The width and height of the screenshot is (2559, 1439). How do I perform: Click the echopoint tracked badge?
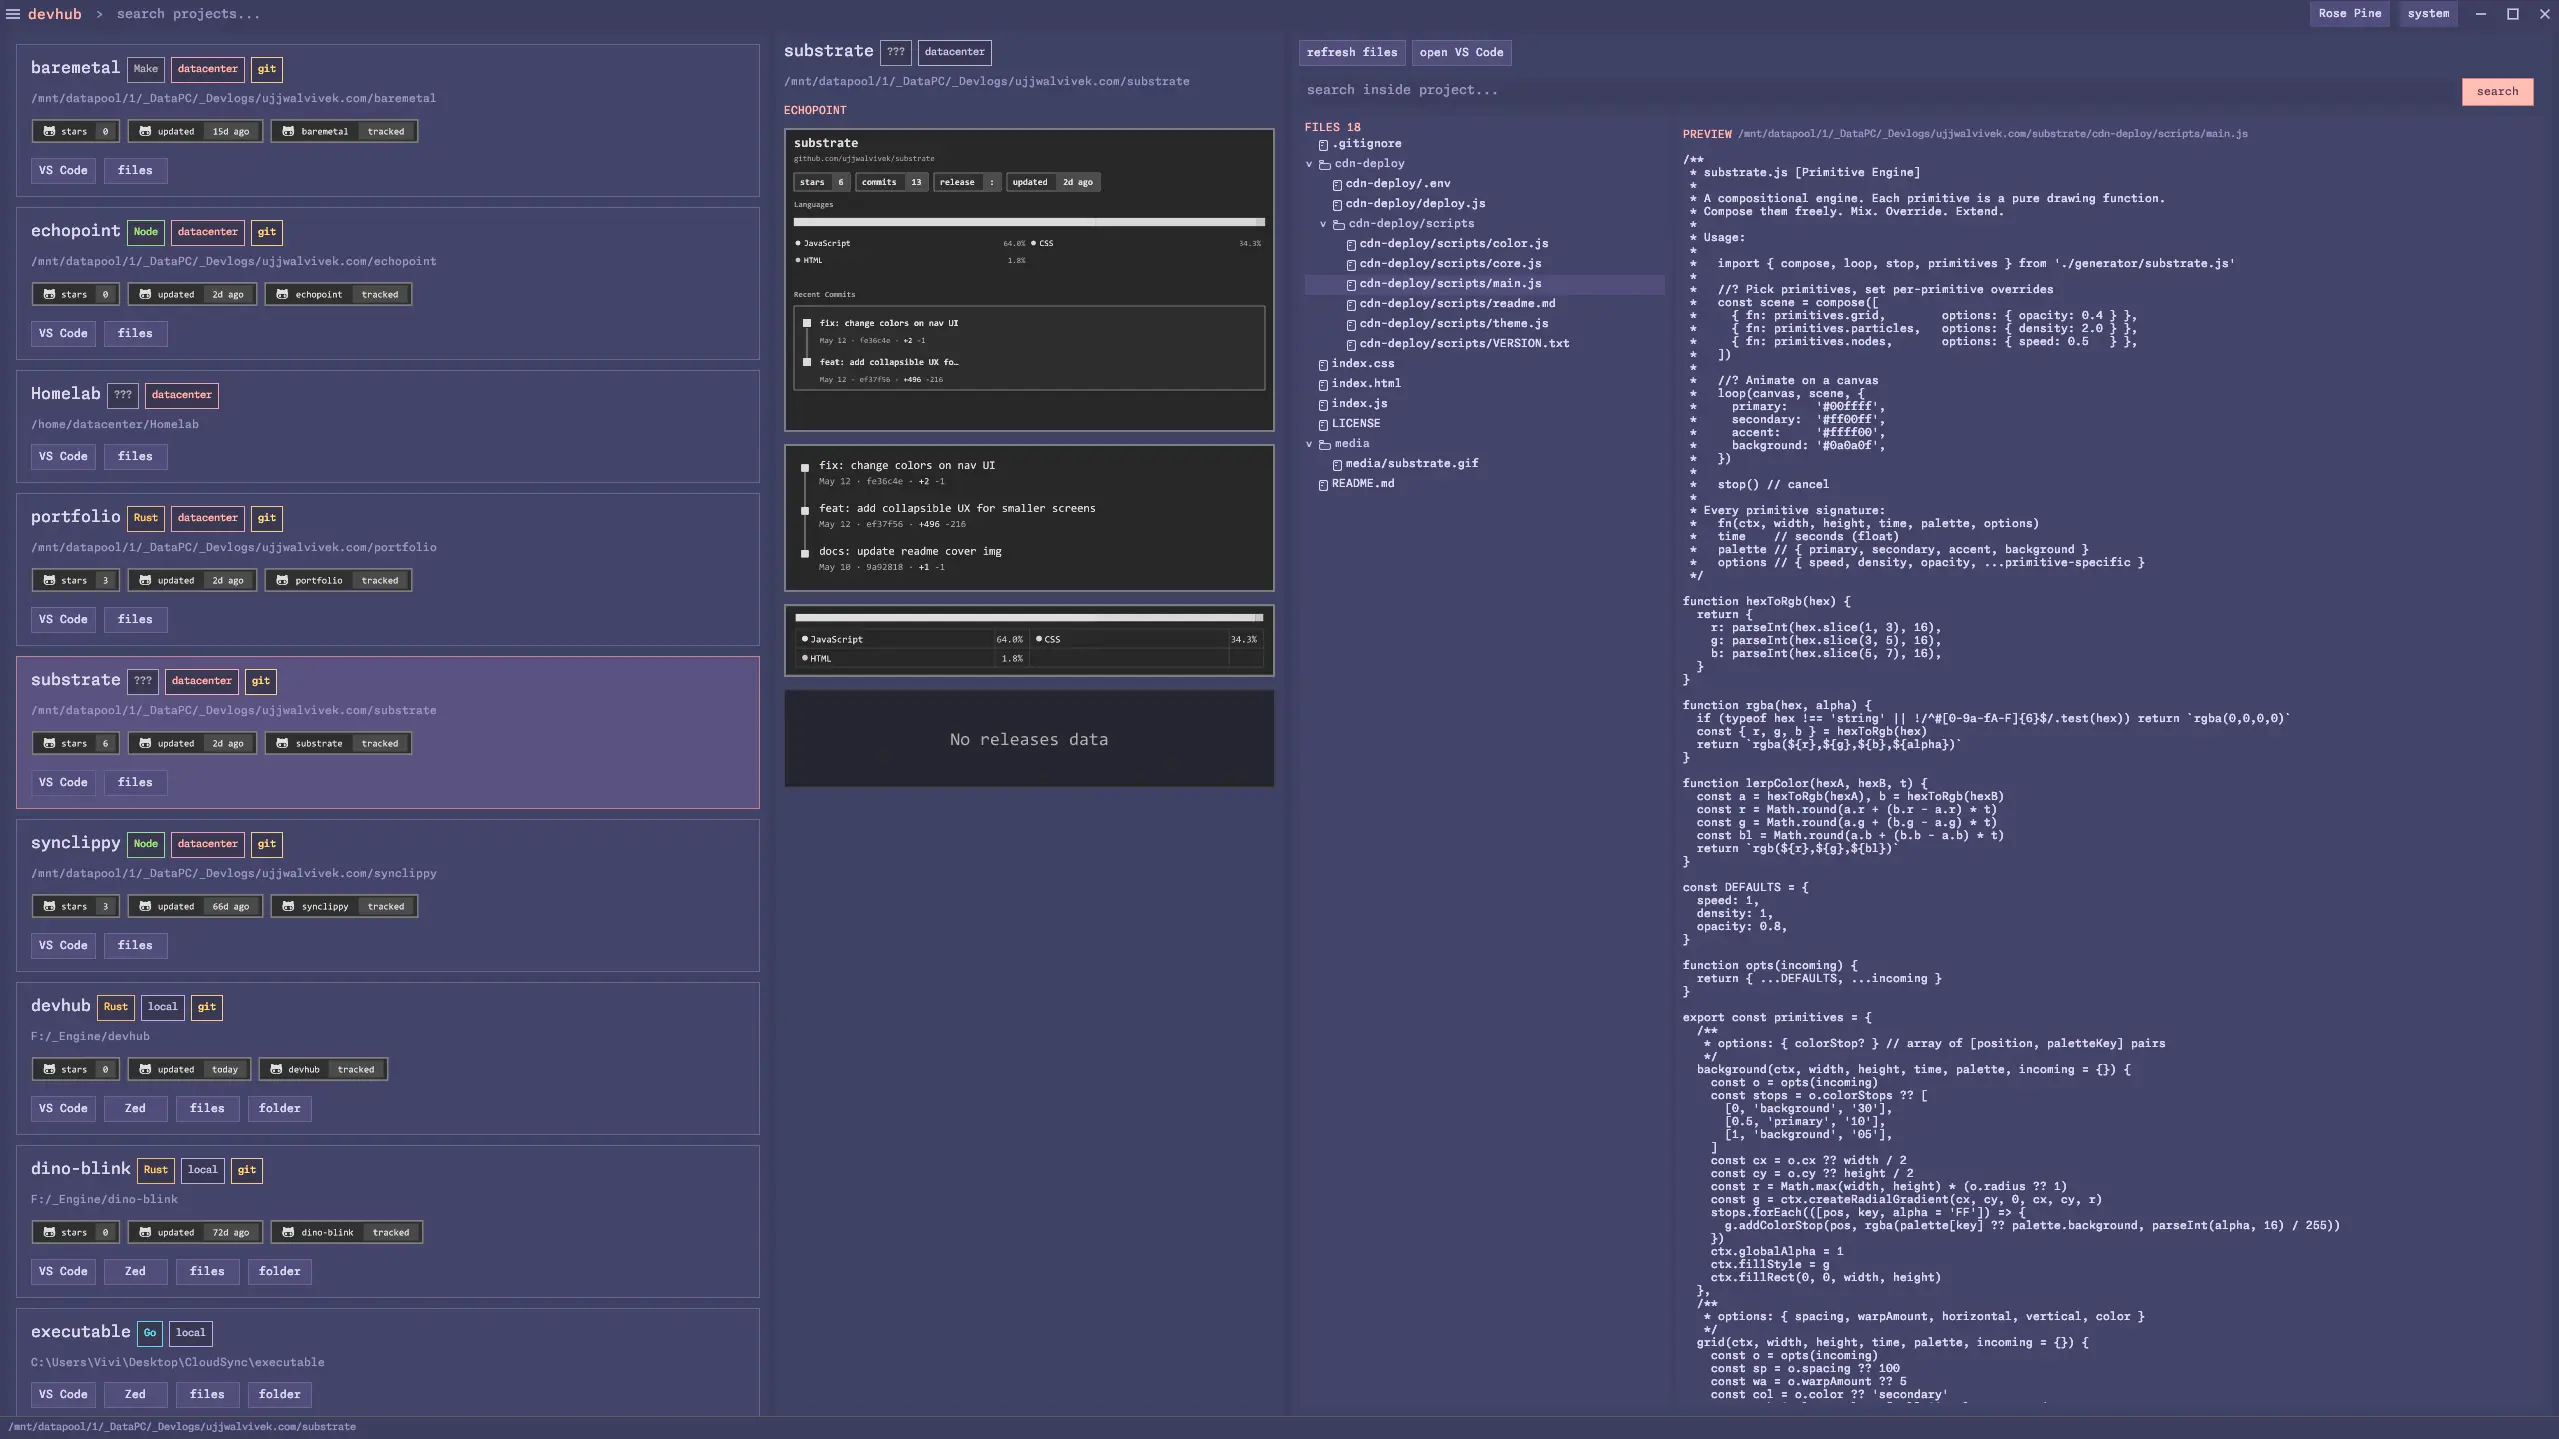pyautogui.click(x=338, y=294)
